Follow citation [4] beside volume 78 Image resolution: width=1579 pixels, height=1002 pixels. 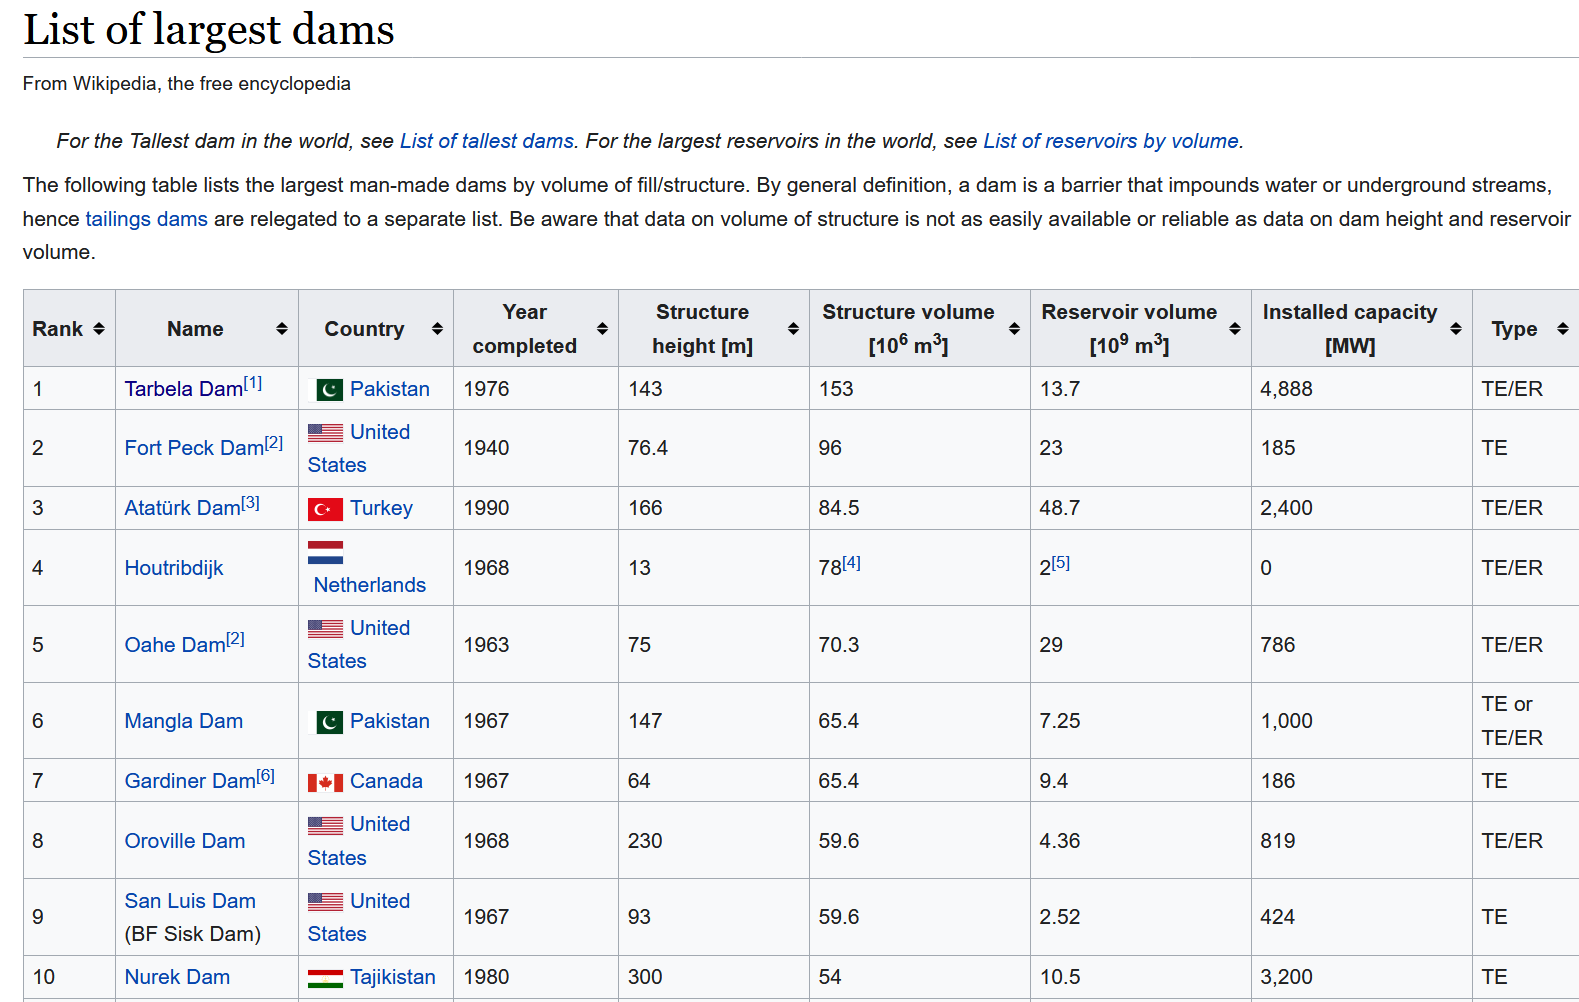tap(851, 562)
